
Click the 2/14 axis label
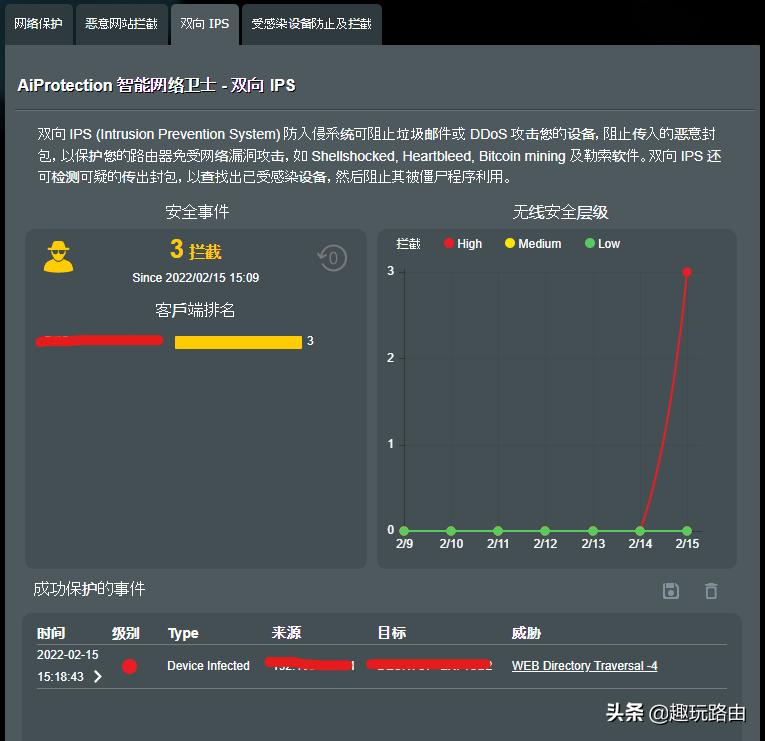click(x=640, y=543)
